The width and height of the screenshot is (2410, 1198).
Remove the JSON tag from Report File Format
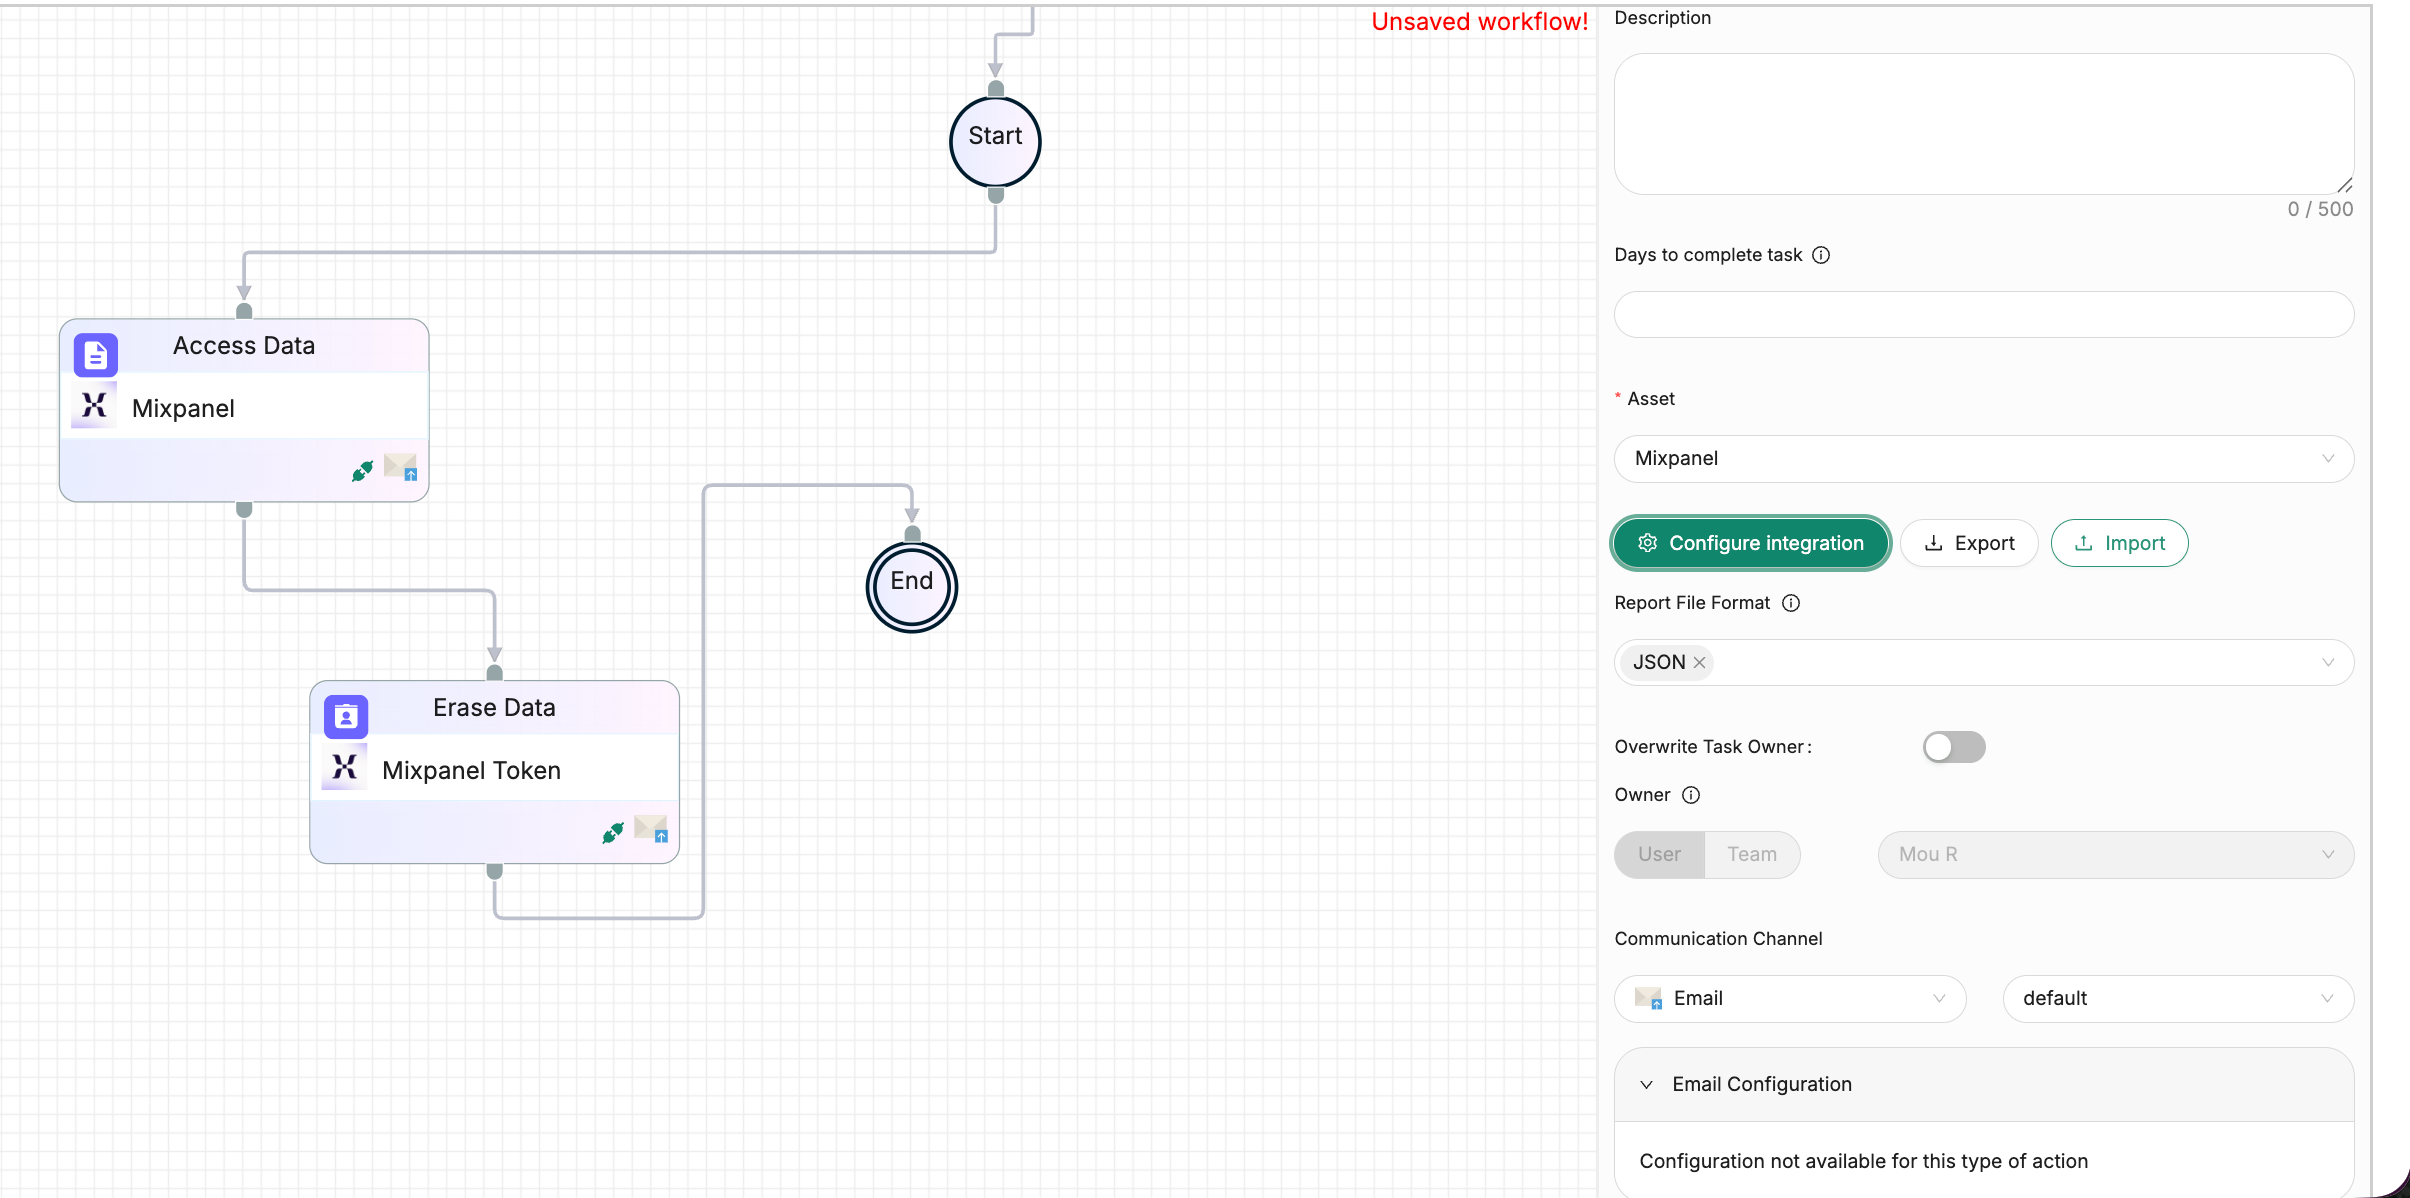point(1699,662)
